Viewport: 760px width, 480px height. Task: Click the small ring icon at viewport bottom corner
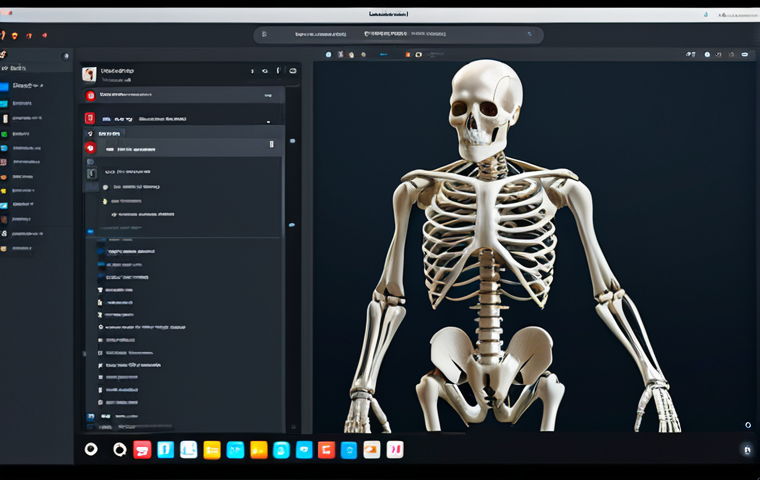tap(748, 425)
